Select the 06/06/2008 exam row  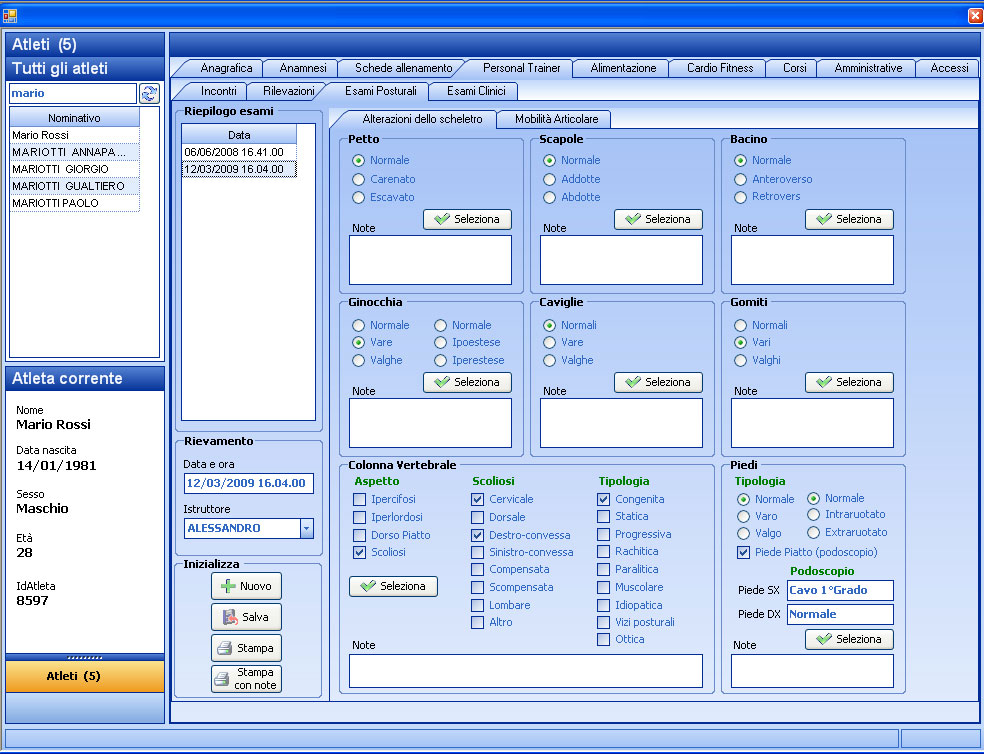pos(233,152)
